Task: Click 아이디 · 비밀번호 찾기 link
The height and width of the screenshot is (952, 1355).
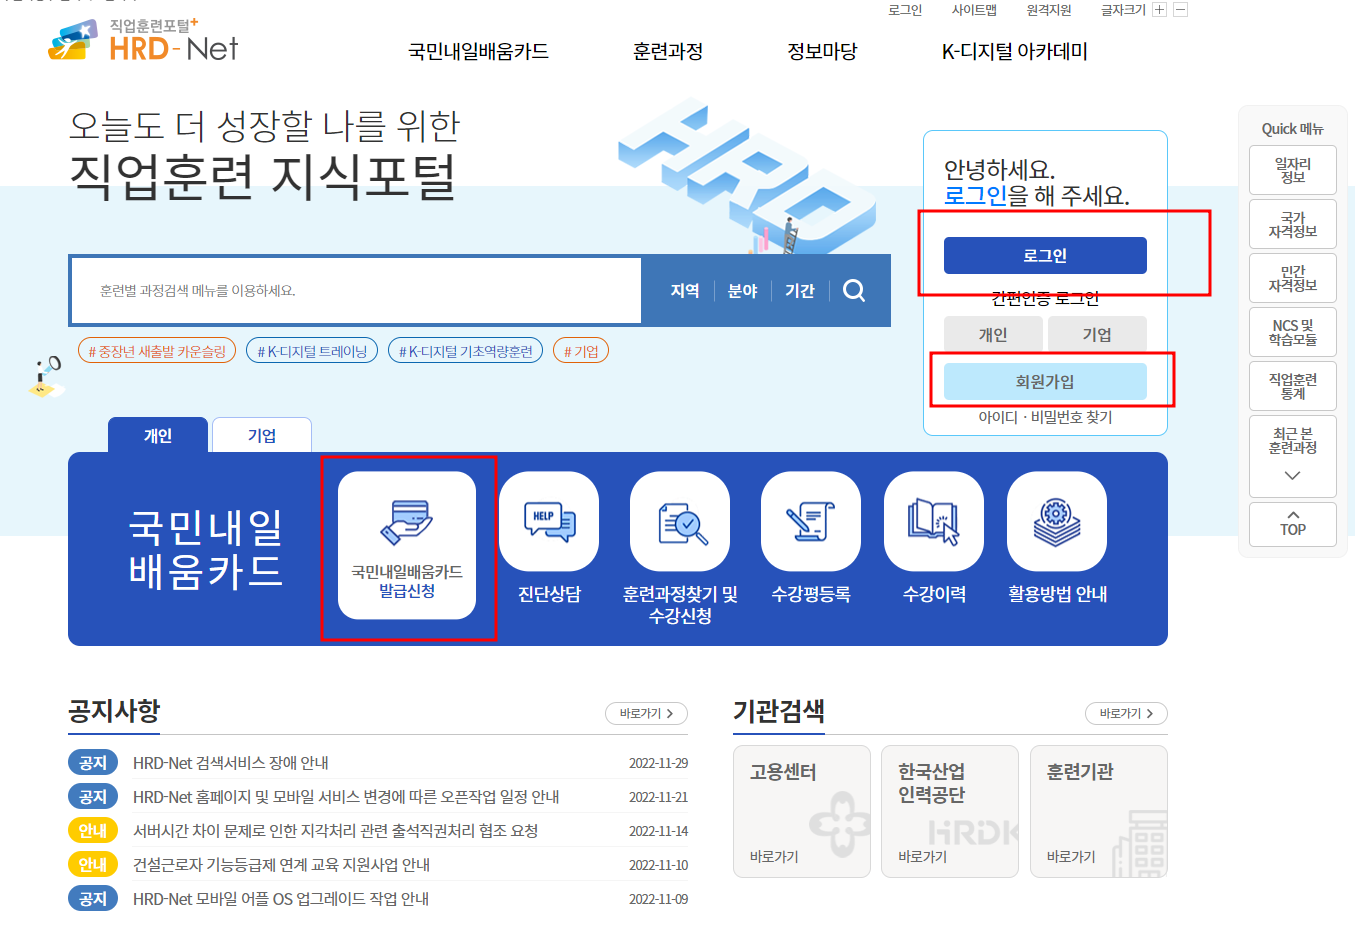Action: click(1045, 417)
